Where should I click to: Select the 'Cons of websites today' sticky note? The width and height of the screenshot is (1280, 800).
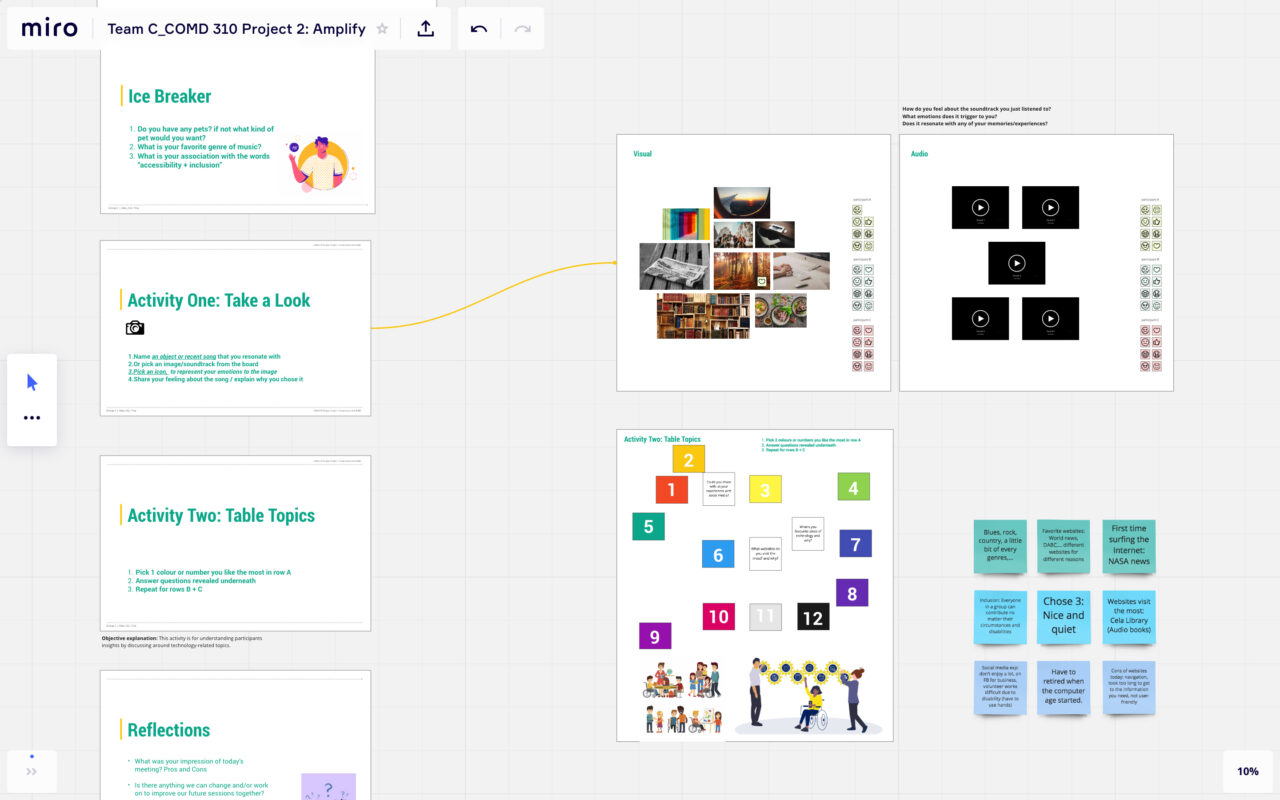(1129, 688)
